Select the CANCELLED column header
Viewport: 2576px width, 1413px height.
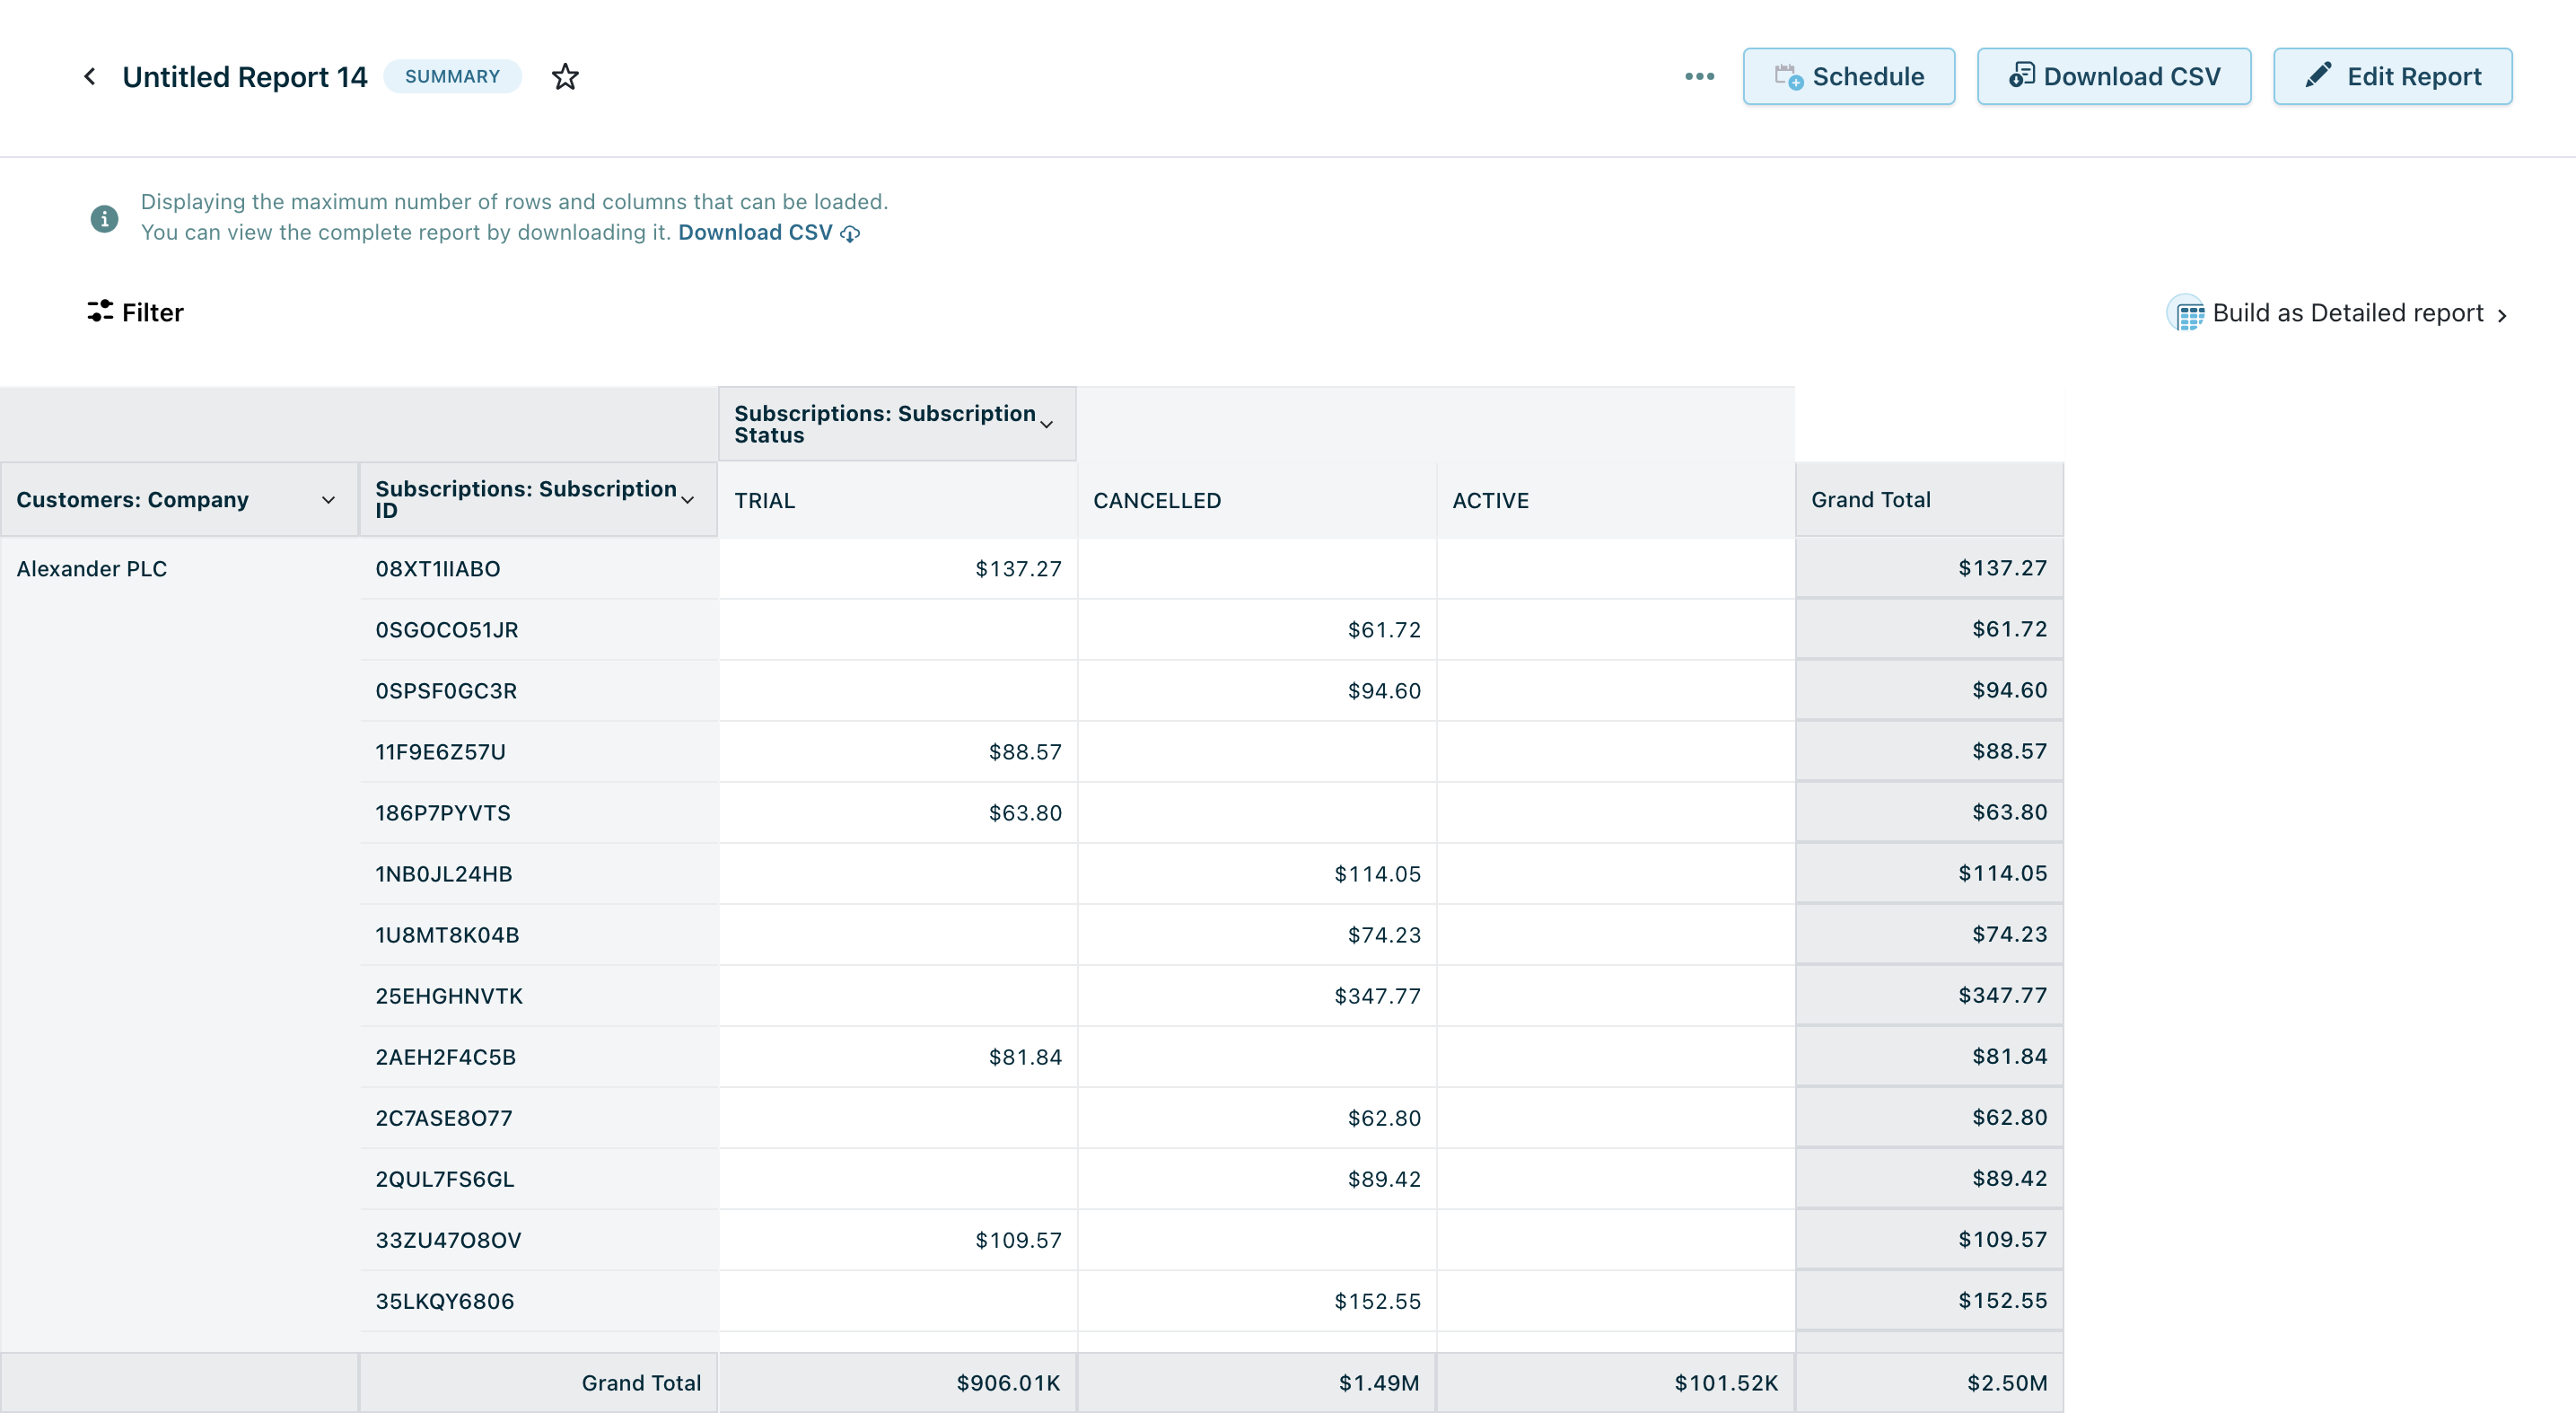pos(1157,501)
